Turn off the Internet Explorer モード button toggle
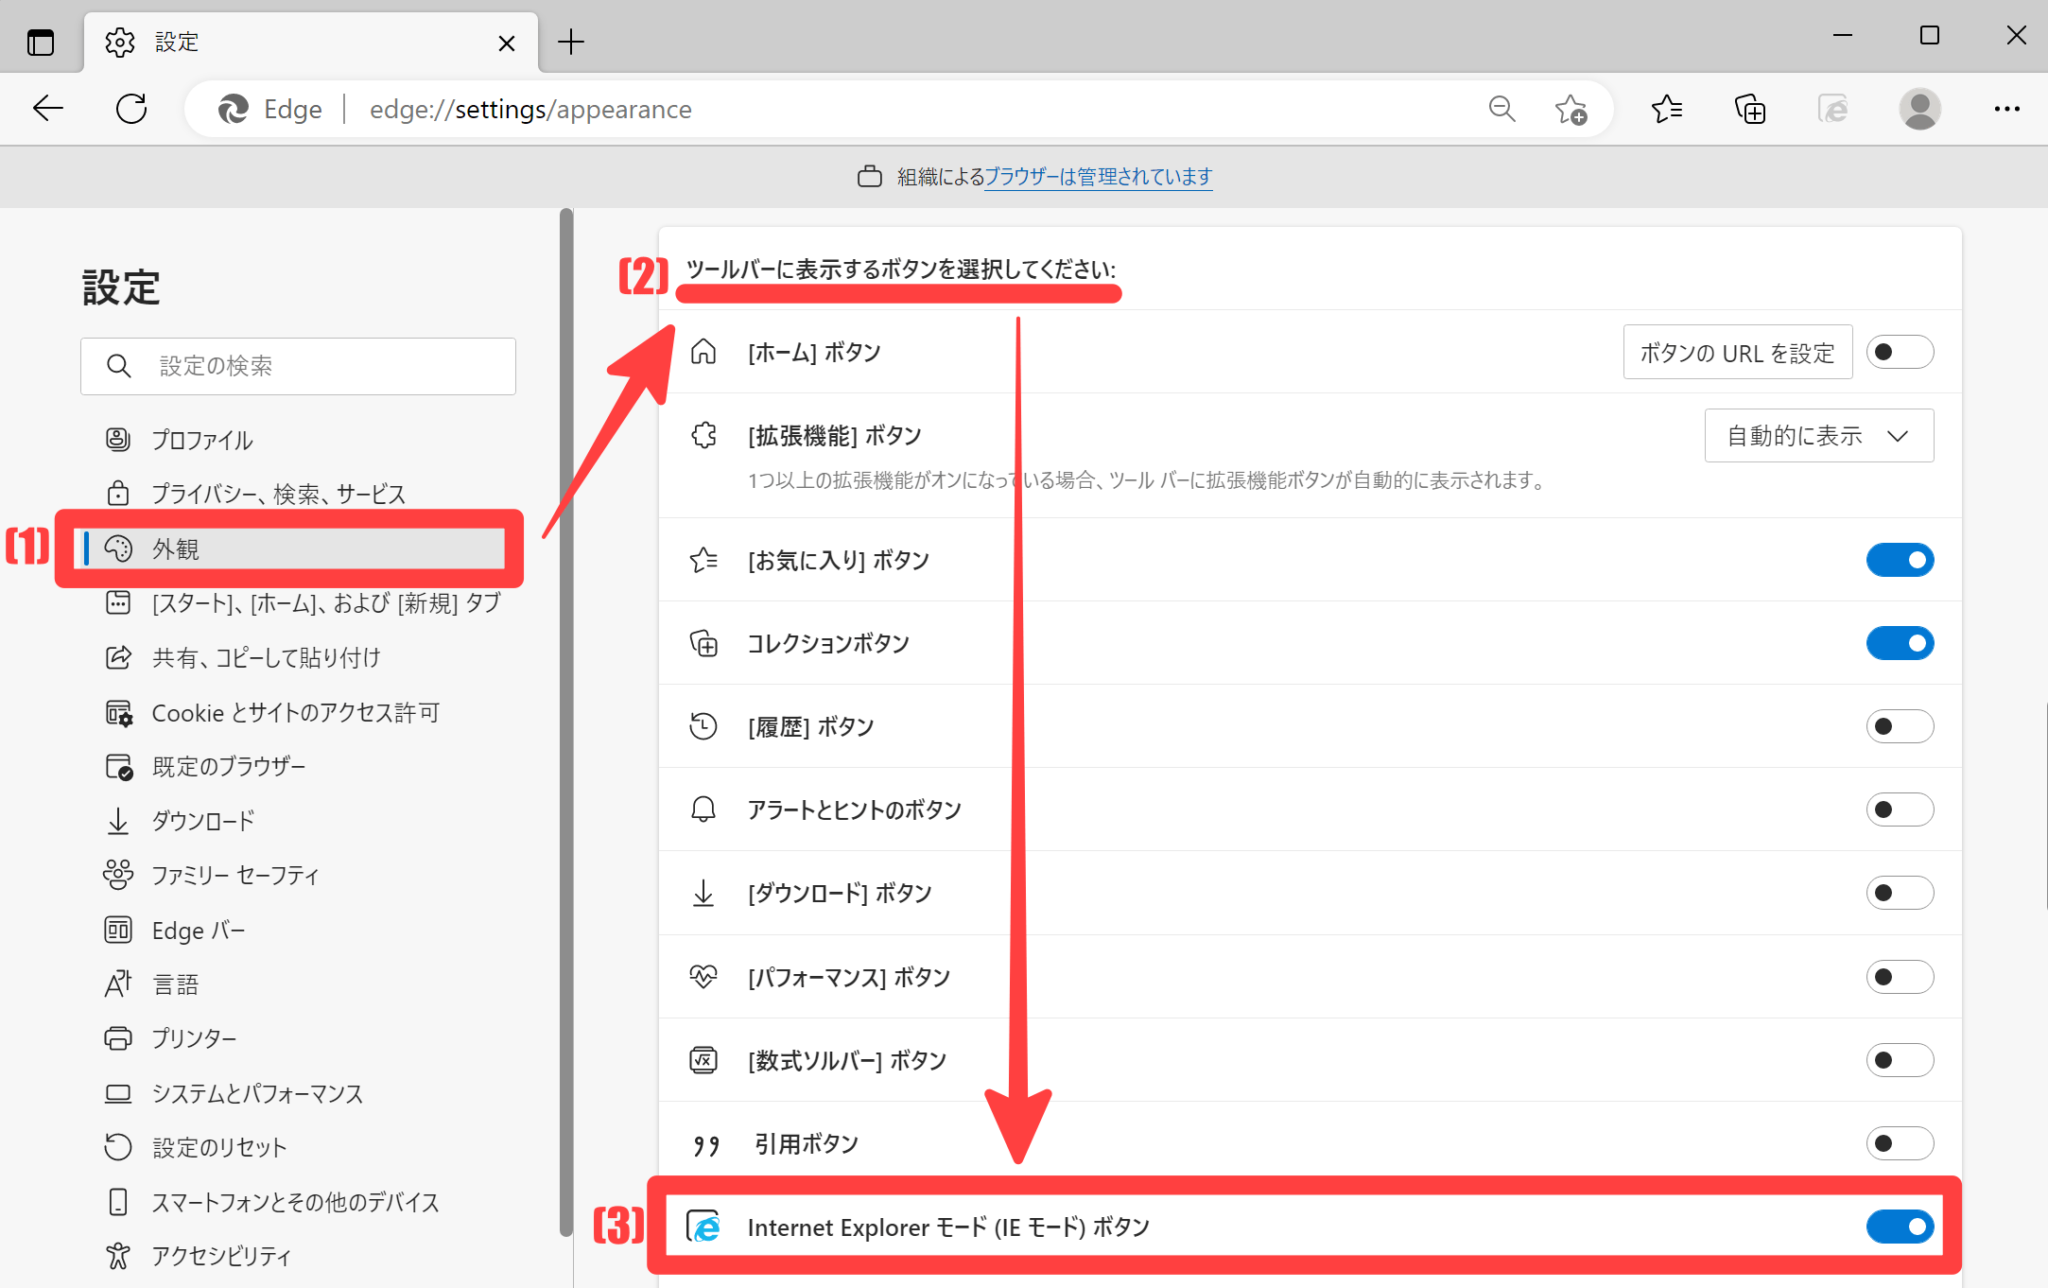The image size is (2048, 1288). (1899, 1227)
